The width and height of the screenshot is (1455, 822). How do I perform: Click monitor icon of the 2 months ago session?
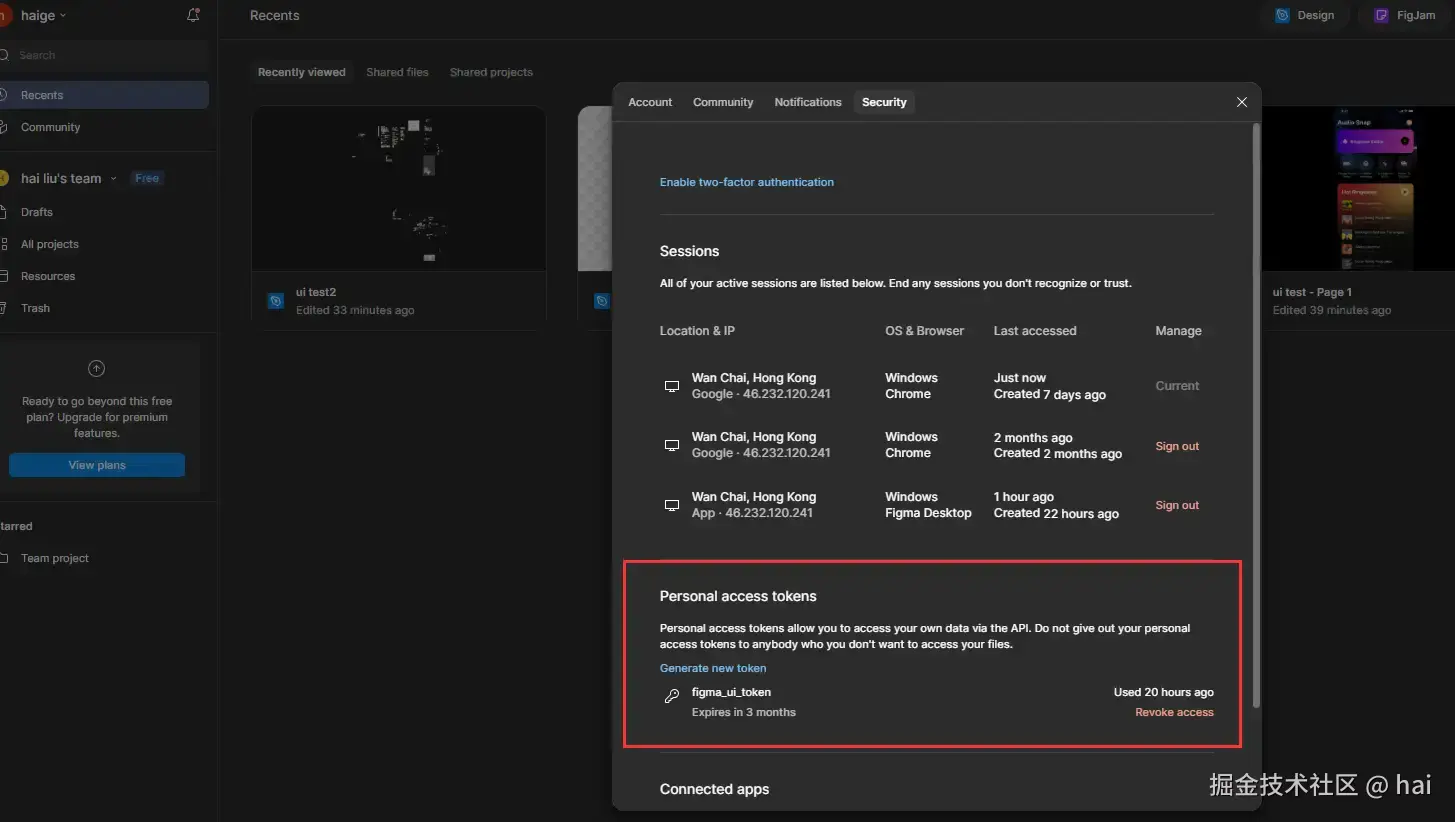672,445
